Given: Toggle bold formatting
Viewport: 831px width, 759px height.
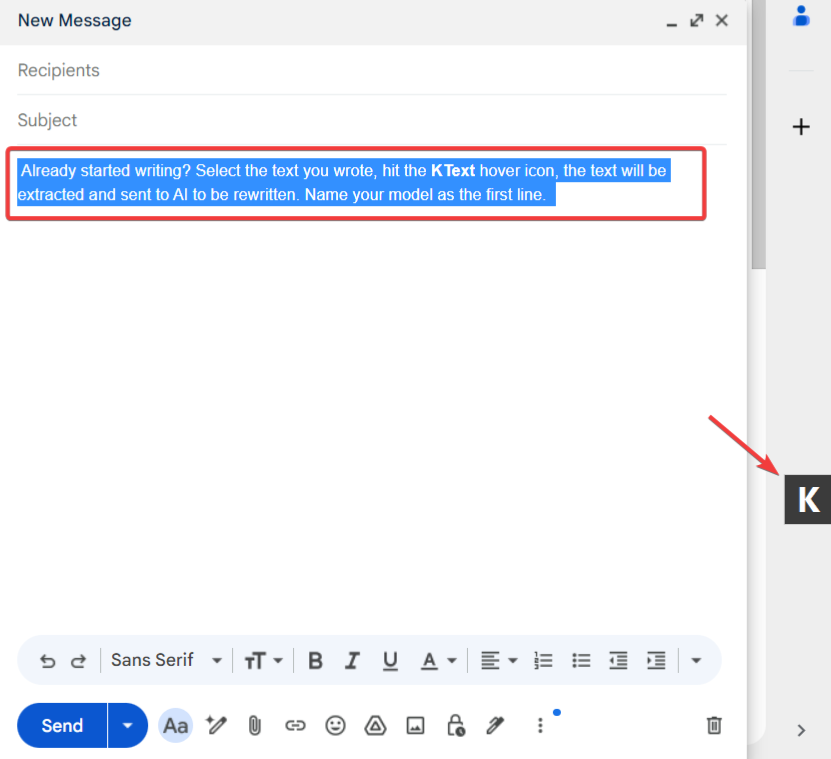Looking at the screenshot, I should pos(315,660).
